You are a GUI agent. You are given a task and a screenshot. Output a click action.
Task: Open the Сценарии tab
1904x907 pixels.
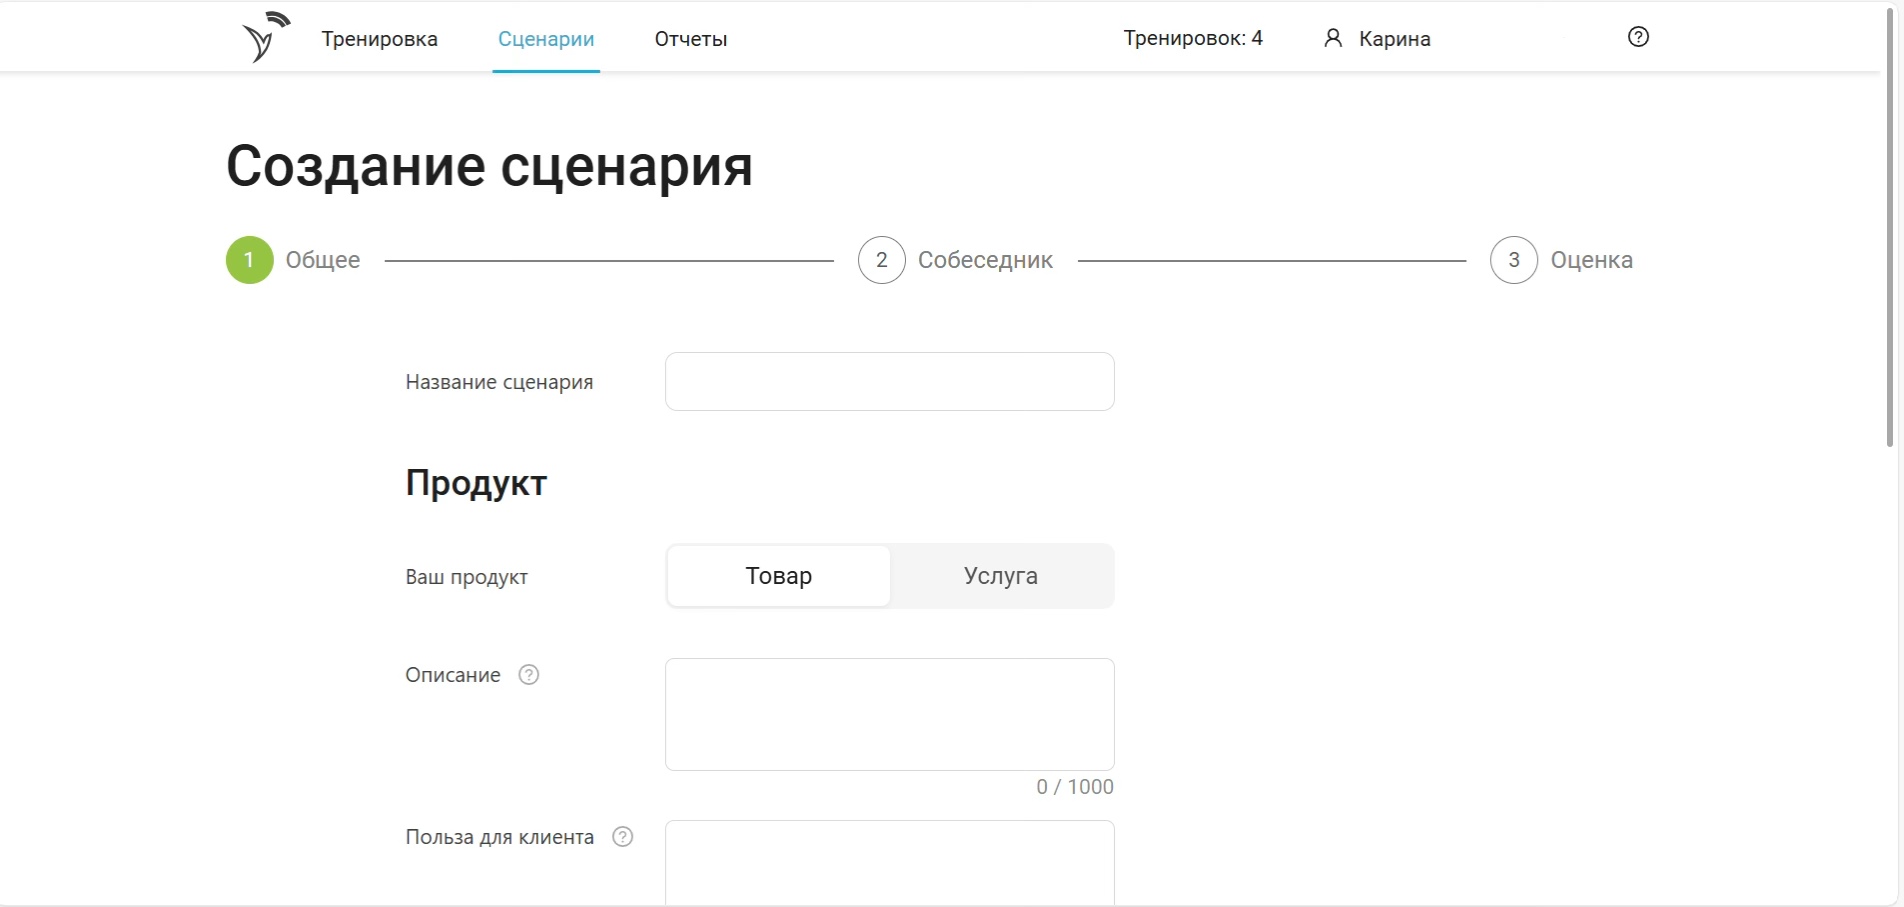546,39
